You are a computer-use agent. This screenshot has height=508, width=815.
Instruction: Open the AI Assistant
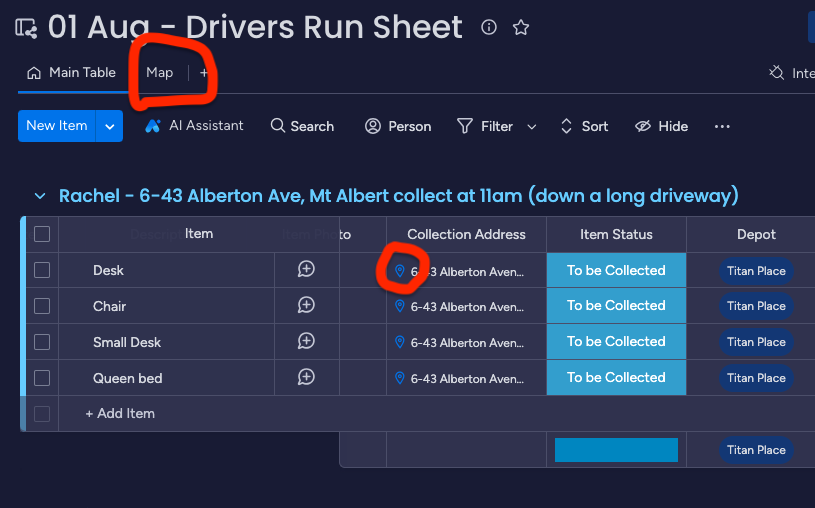point(195,126)
